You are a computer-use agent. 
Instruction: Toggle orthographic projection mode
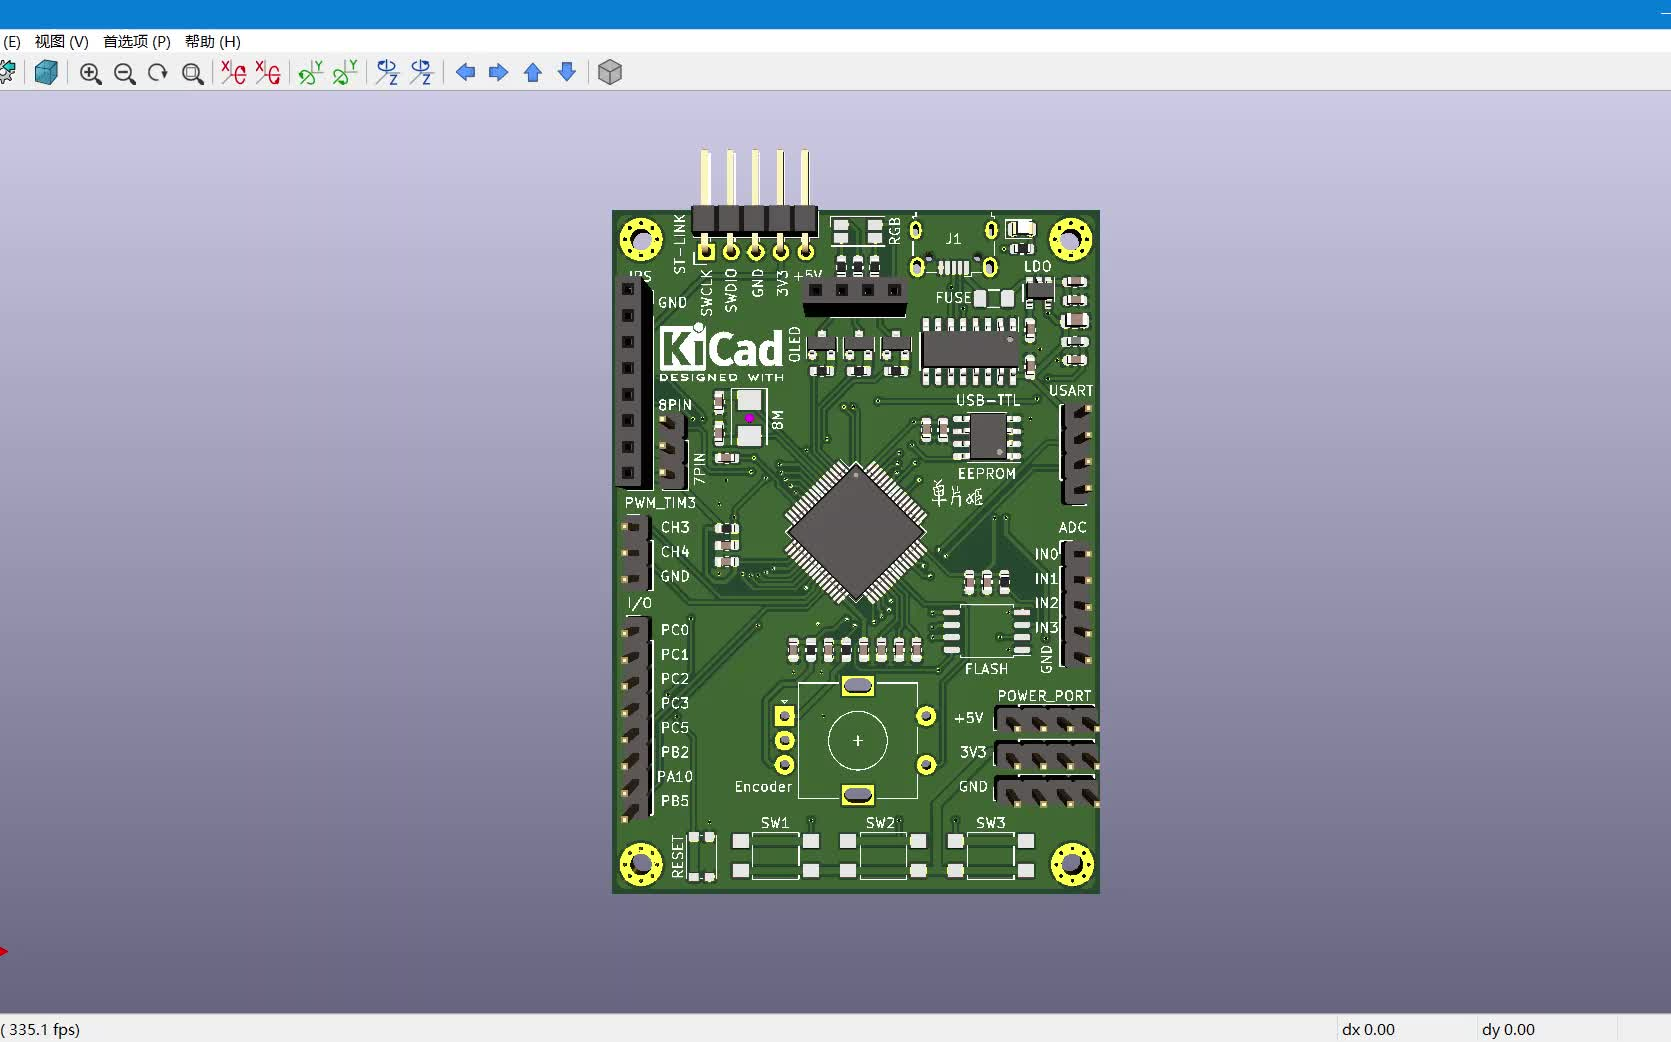609,73
